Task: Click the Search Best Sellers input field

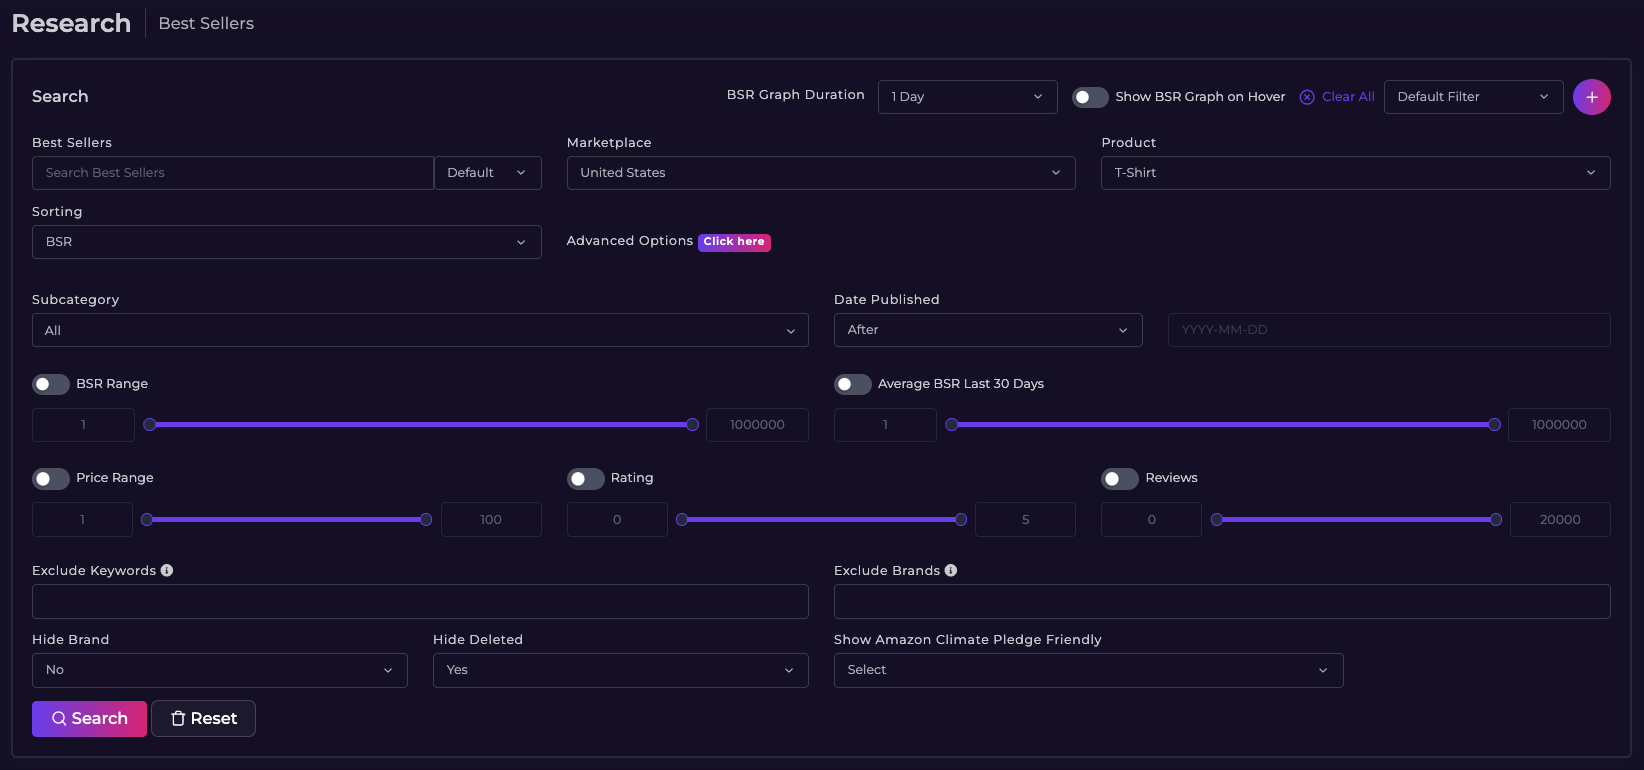Action: (233, 173)
